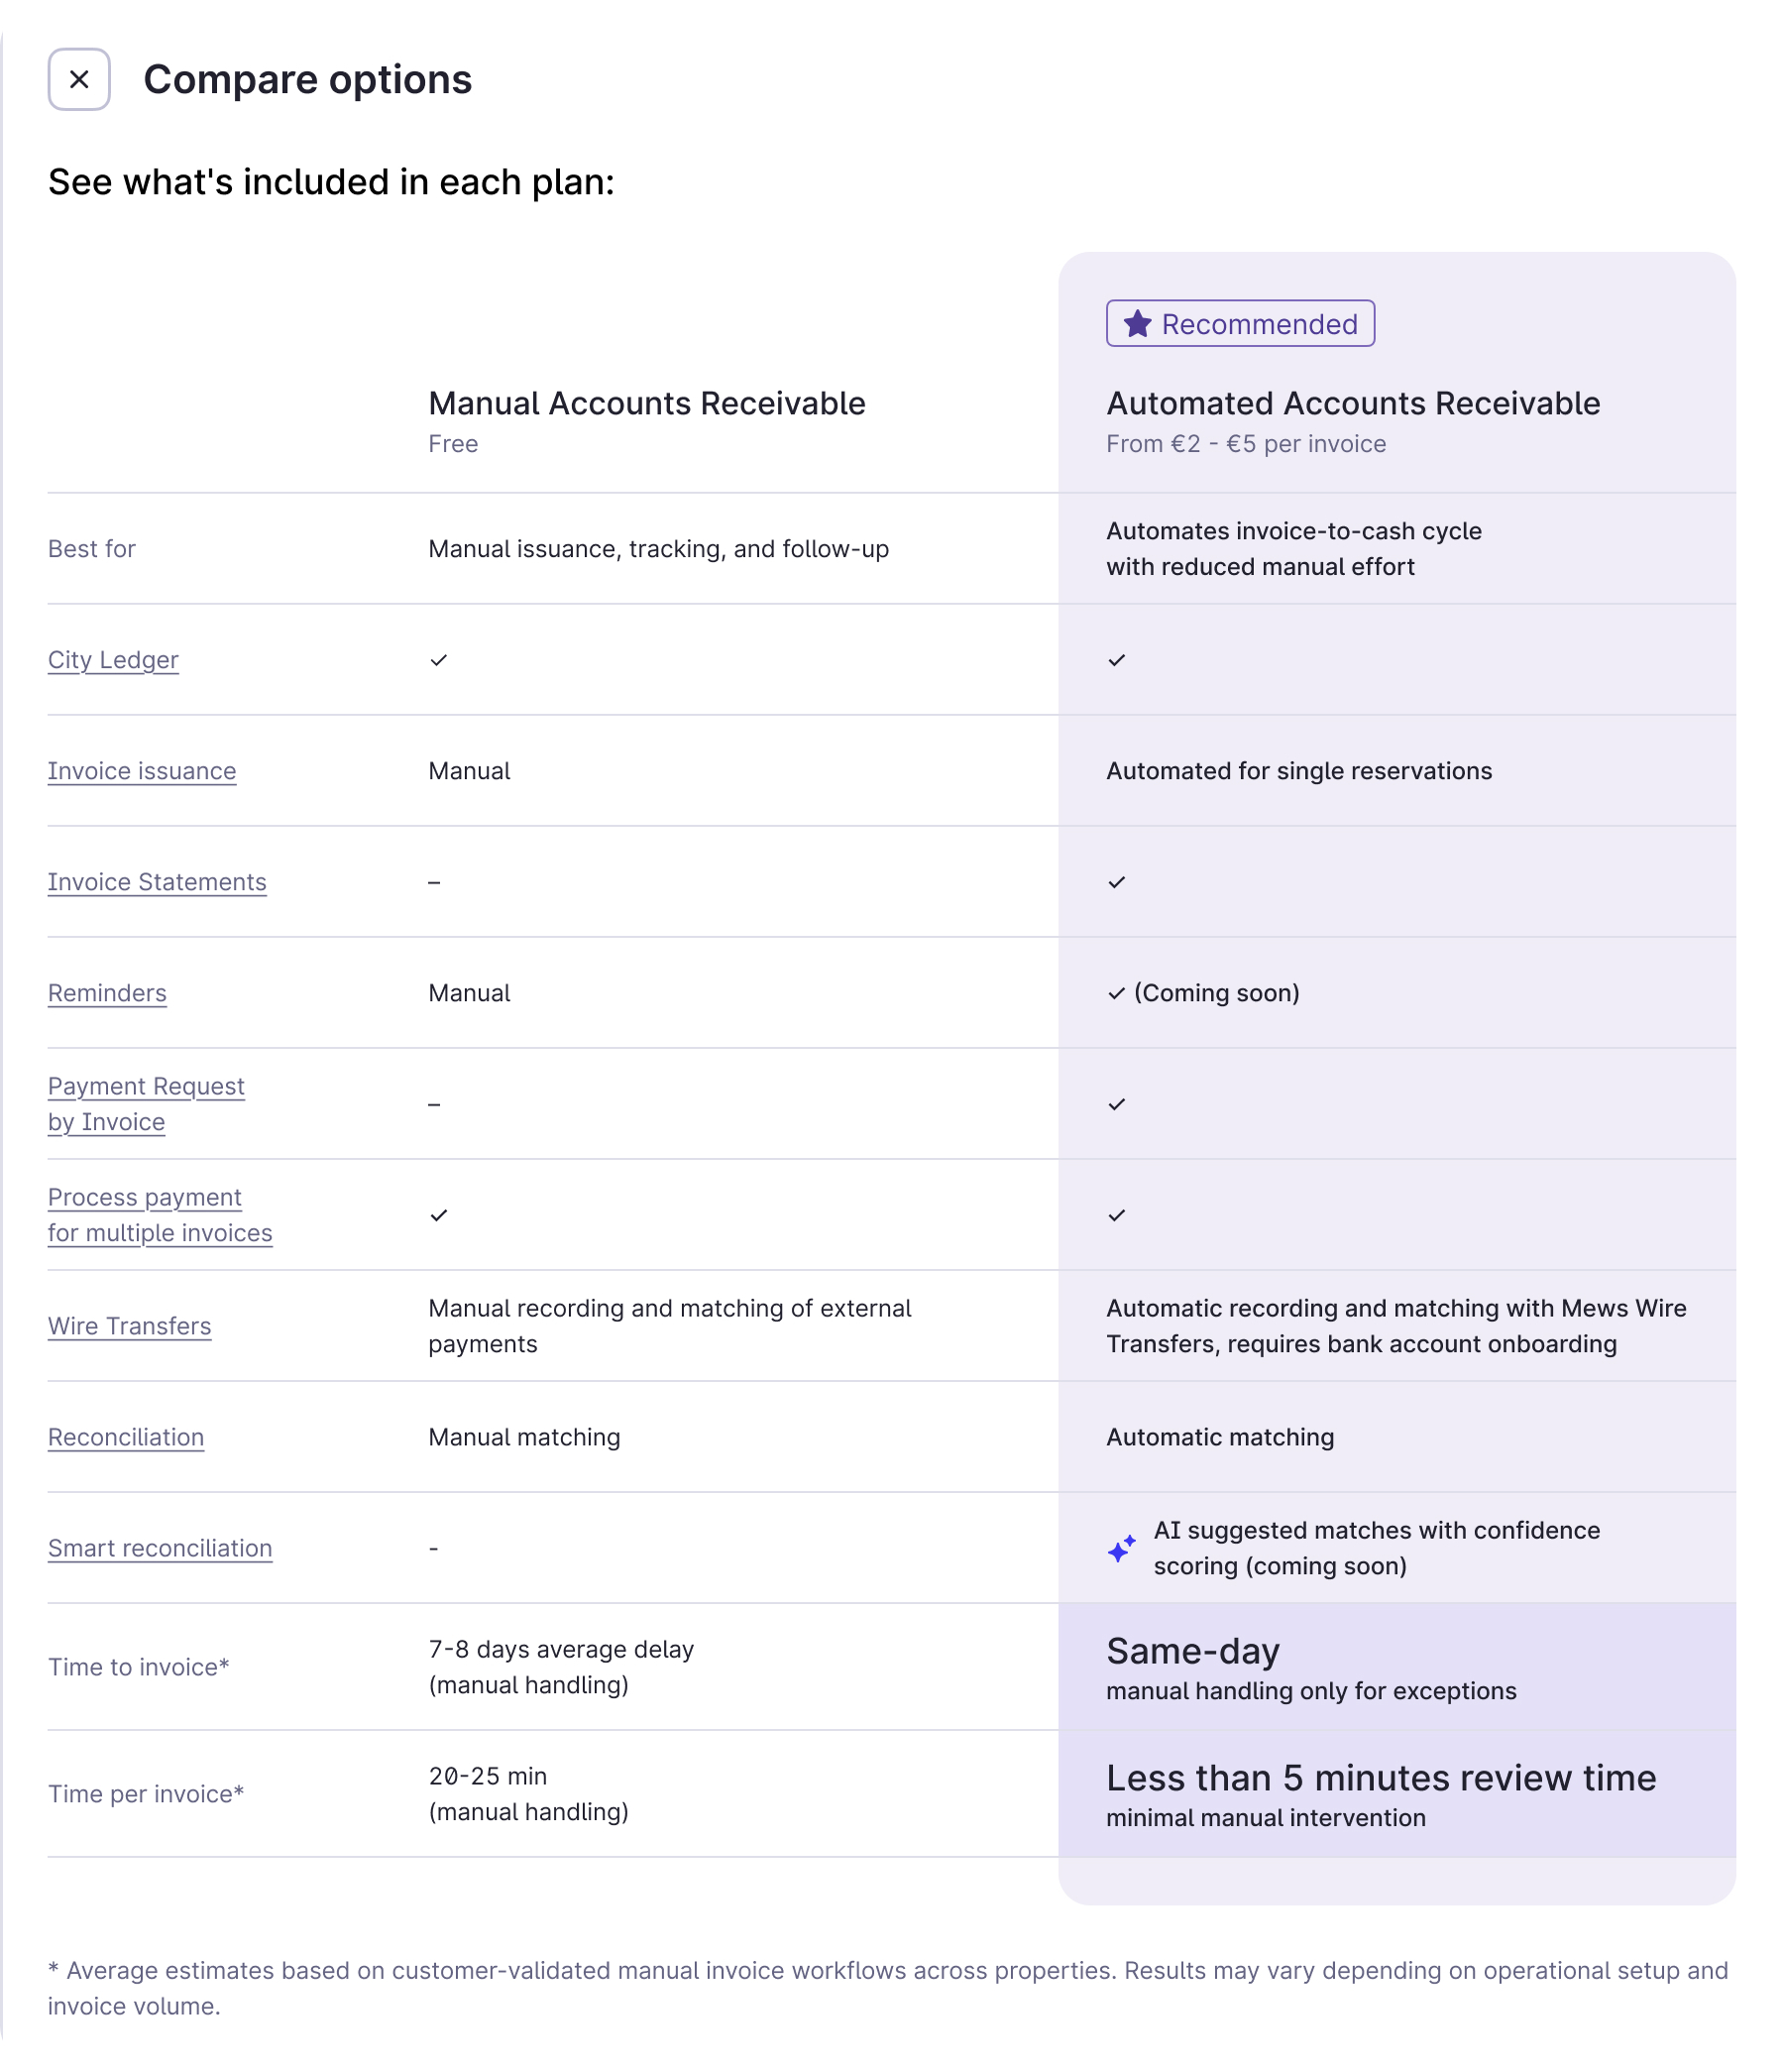1784x2072 pixels.
Task: Open the City Ledger link
Action: pyautogui.click(x=113, y=660)
